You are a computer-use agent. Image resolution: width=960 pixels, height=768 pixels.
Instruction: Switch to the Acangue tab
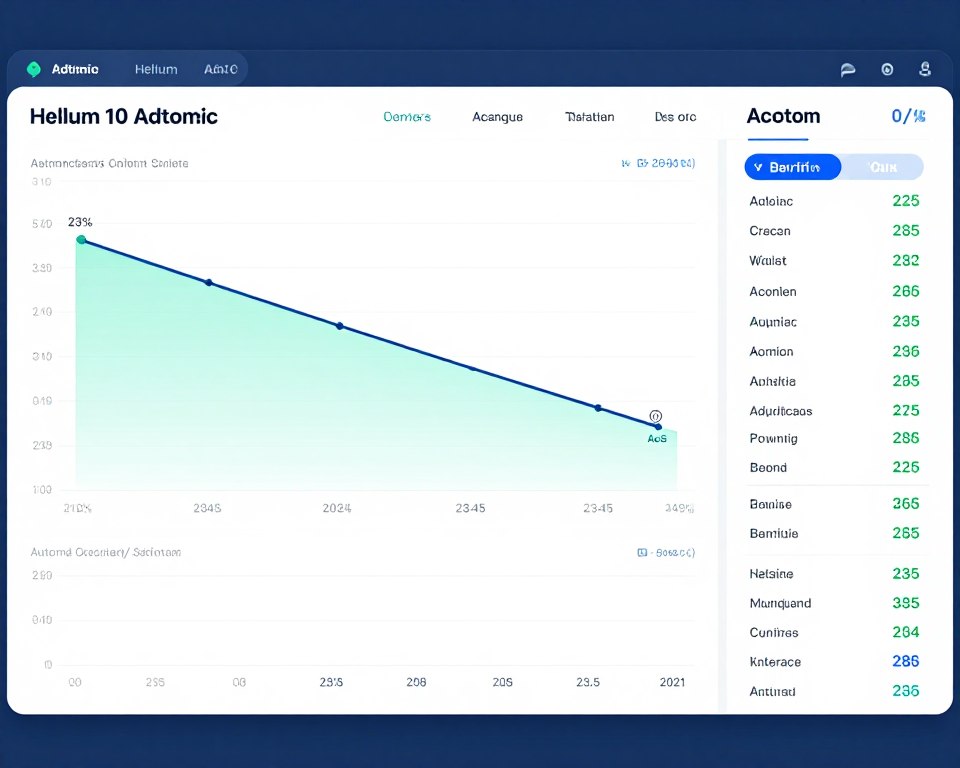pyautogui.click(x=497, y=117)
